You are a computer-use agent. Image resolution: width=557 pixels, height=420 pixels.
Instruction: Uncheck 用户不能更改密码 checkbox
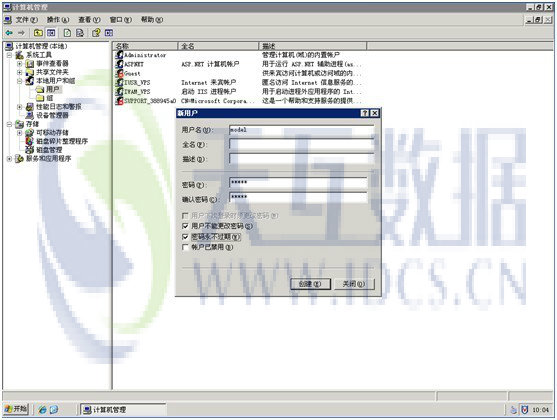(185, 226)
